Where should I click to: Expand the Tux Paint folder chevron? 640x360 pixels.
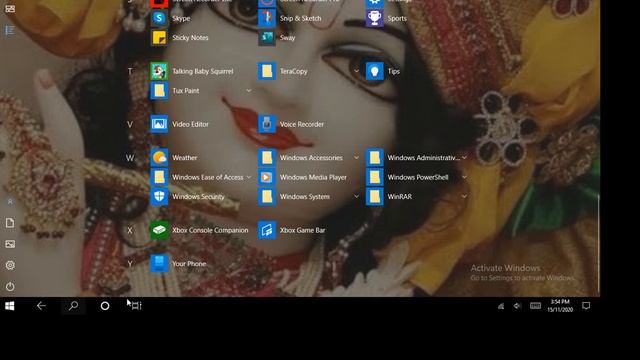pyautogui.click(x=249, y=91)
